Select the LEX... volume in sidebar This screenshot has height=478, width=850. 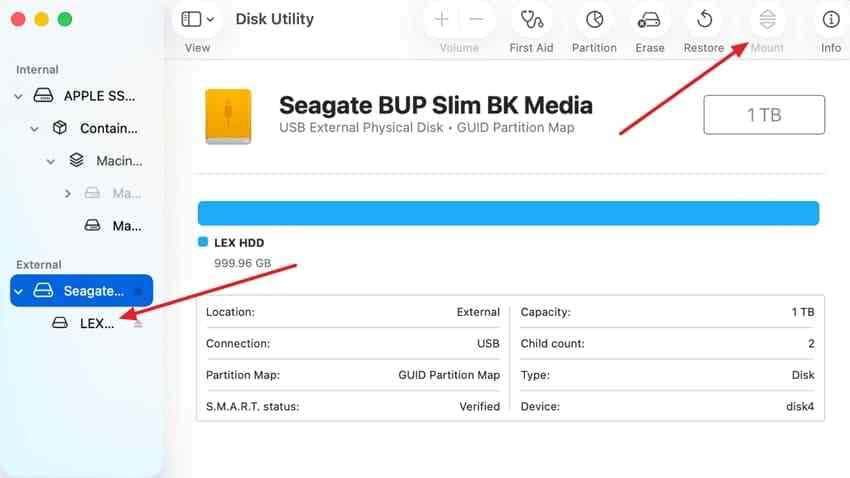81,323
